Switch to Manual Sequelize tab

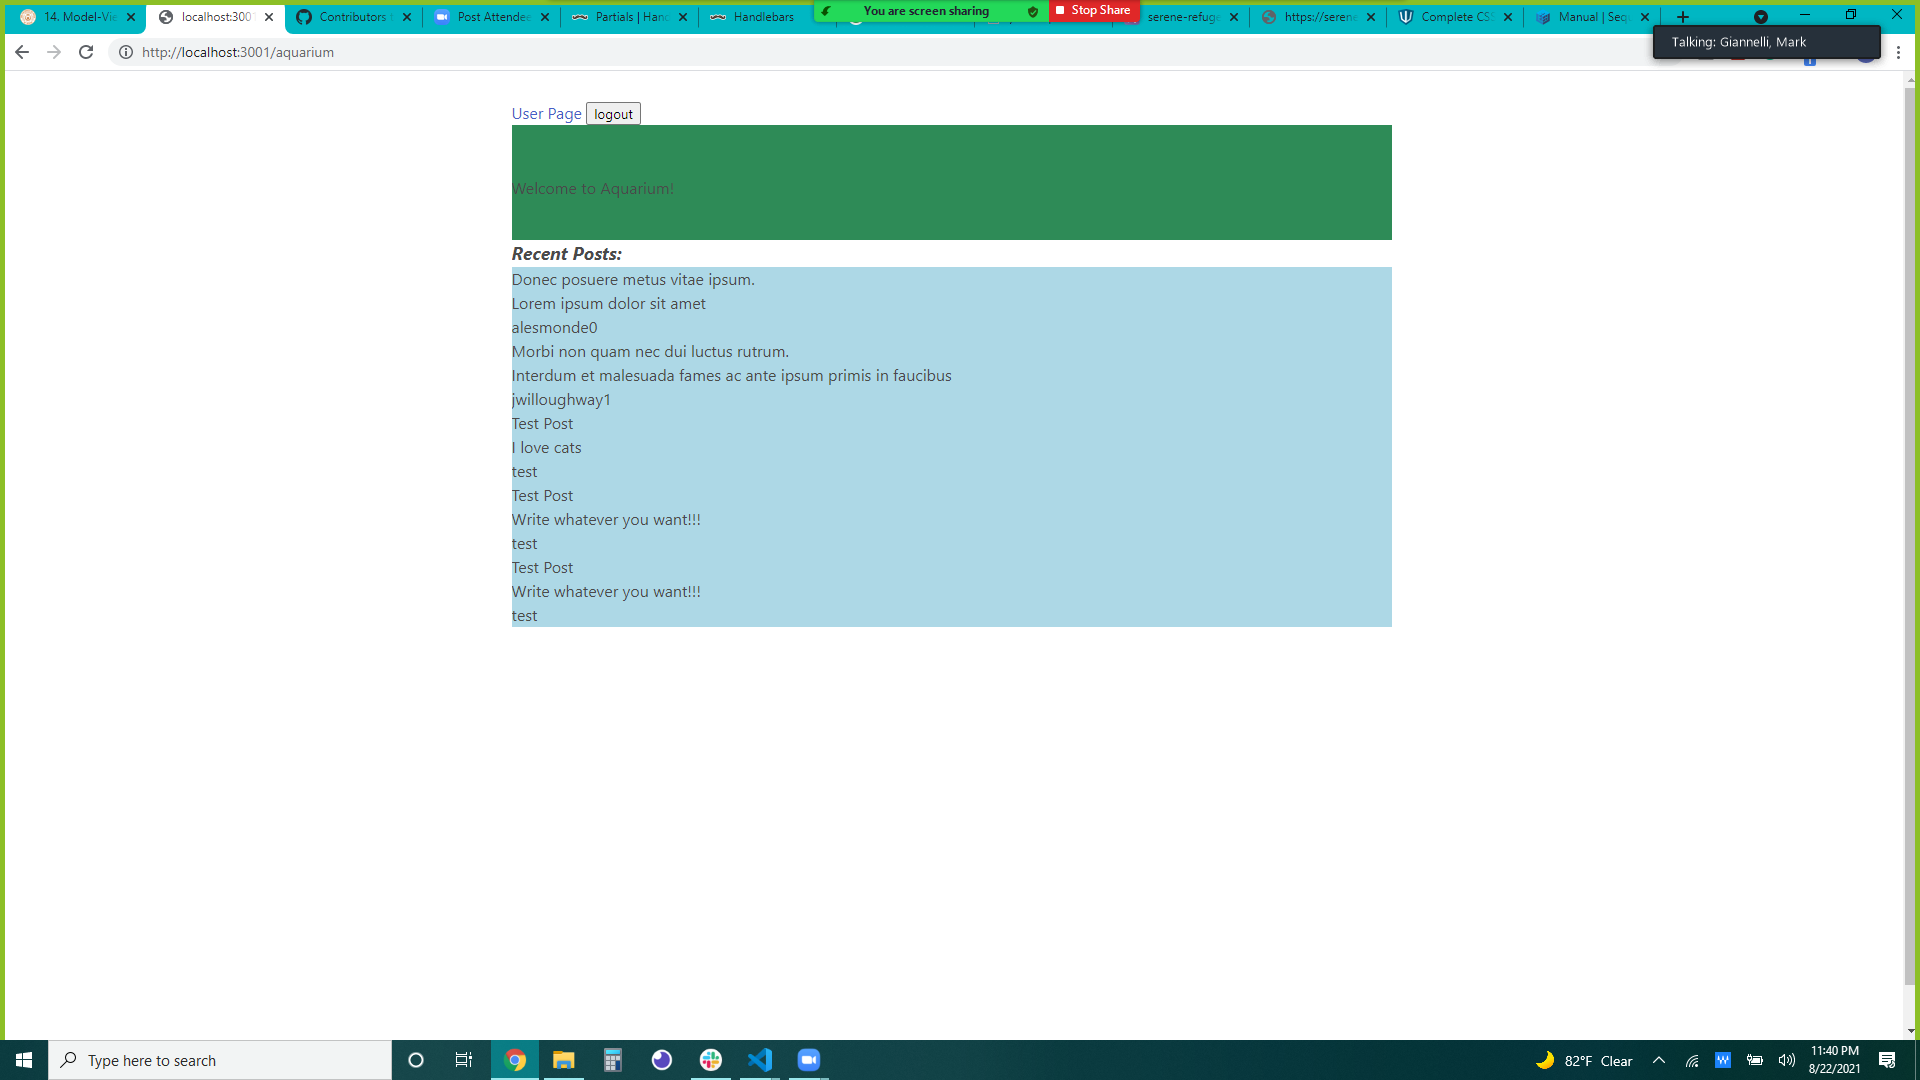point(1592,17)
